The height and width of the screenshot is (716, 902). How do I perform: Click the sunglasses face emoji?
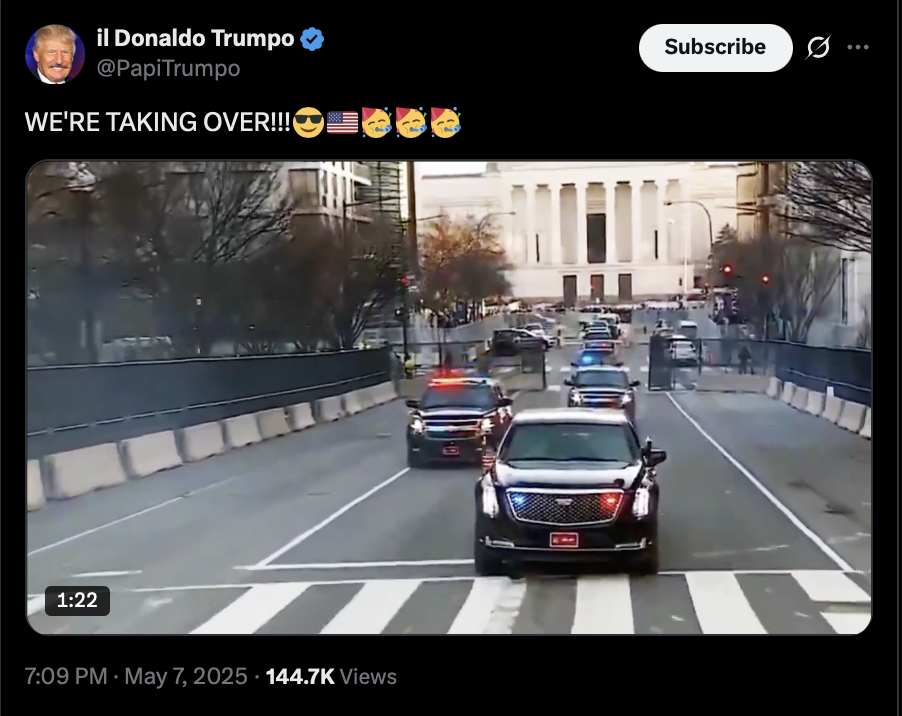308,122
